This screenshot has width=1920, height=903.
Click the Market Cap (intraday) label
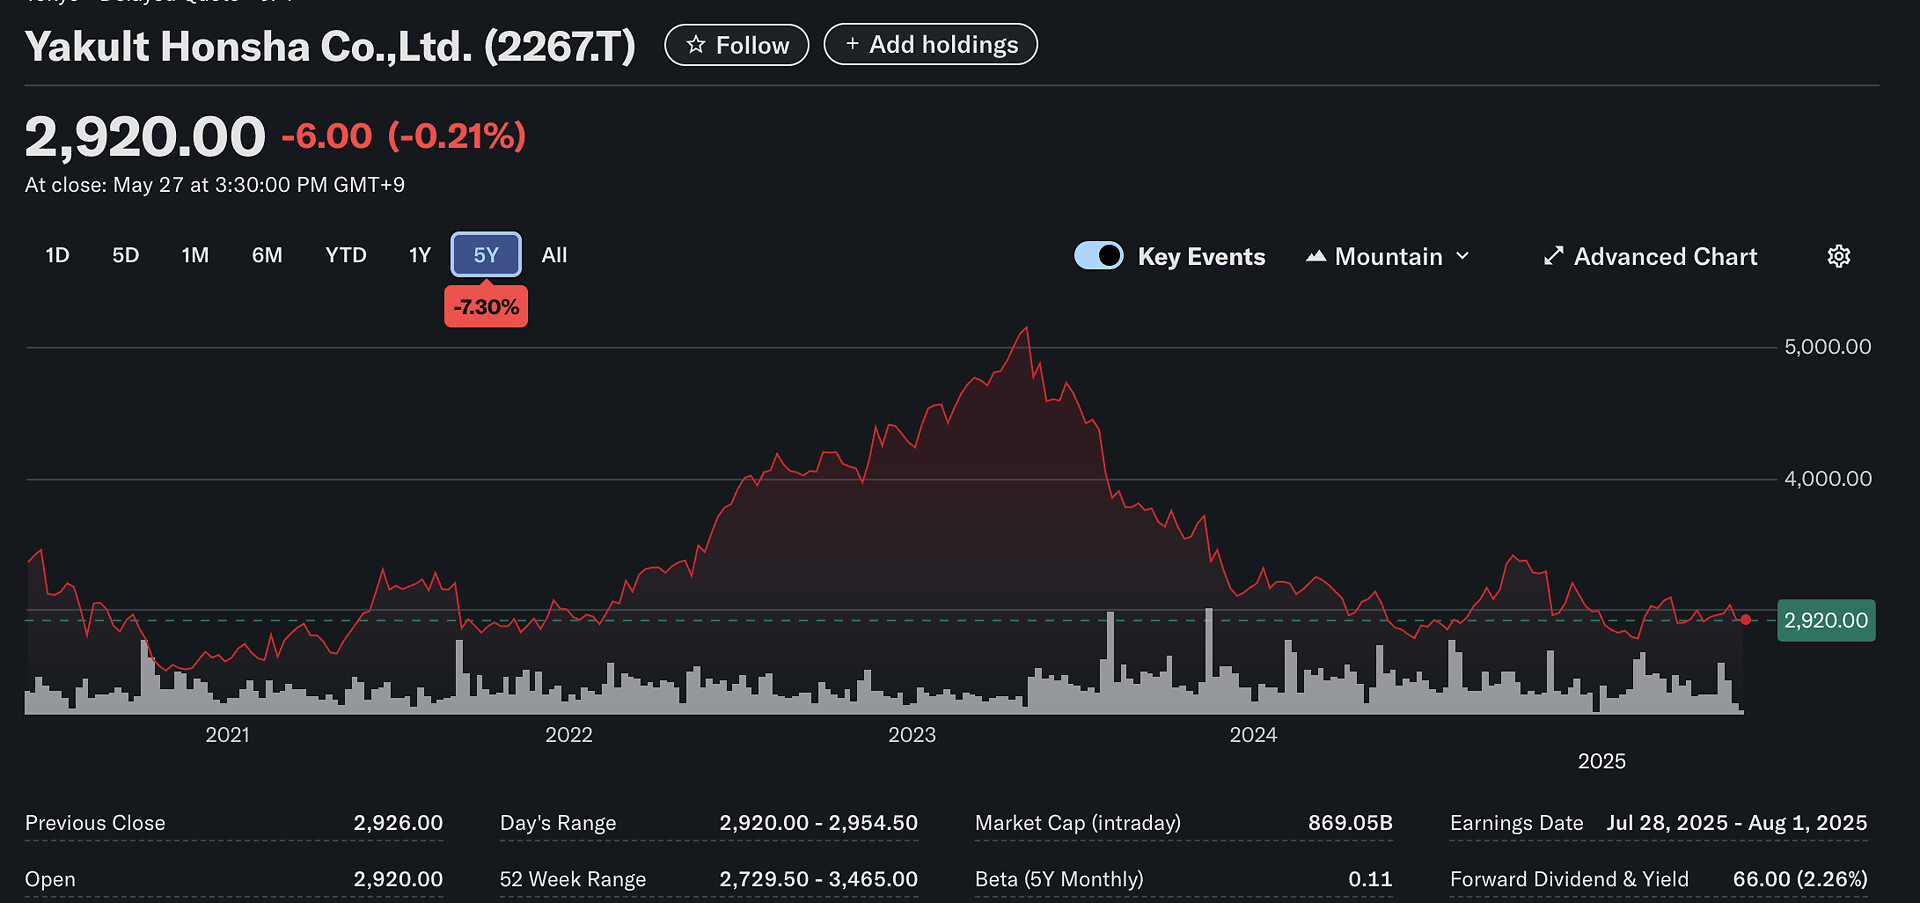click(1078, 823)
